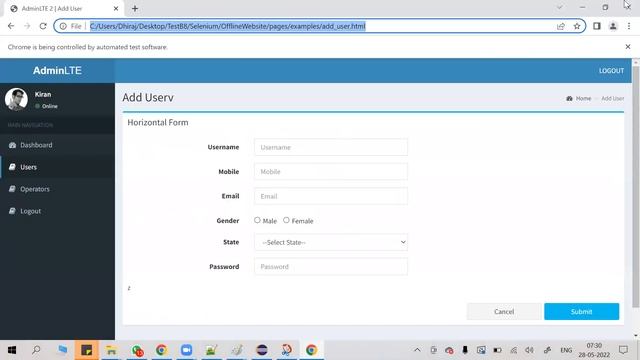Image resolution: width=640 pixels, height=360 pixels.
Task: Dismiss the automated test software infobar
Action: pos(628,47)
